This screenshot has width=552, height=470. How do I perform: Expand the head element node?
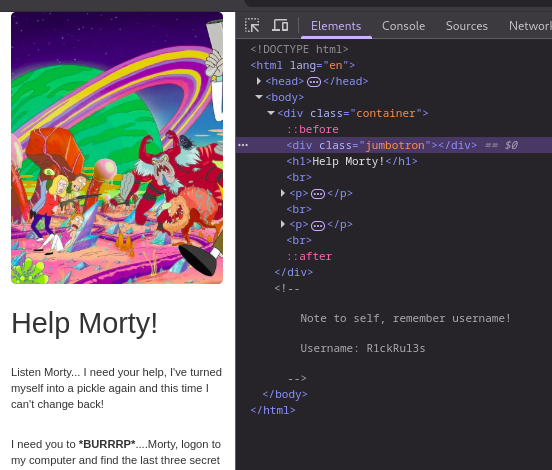pyautogui.click(x=259, y=81)
